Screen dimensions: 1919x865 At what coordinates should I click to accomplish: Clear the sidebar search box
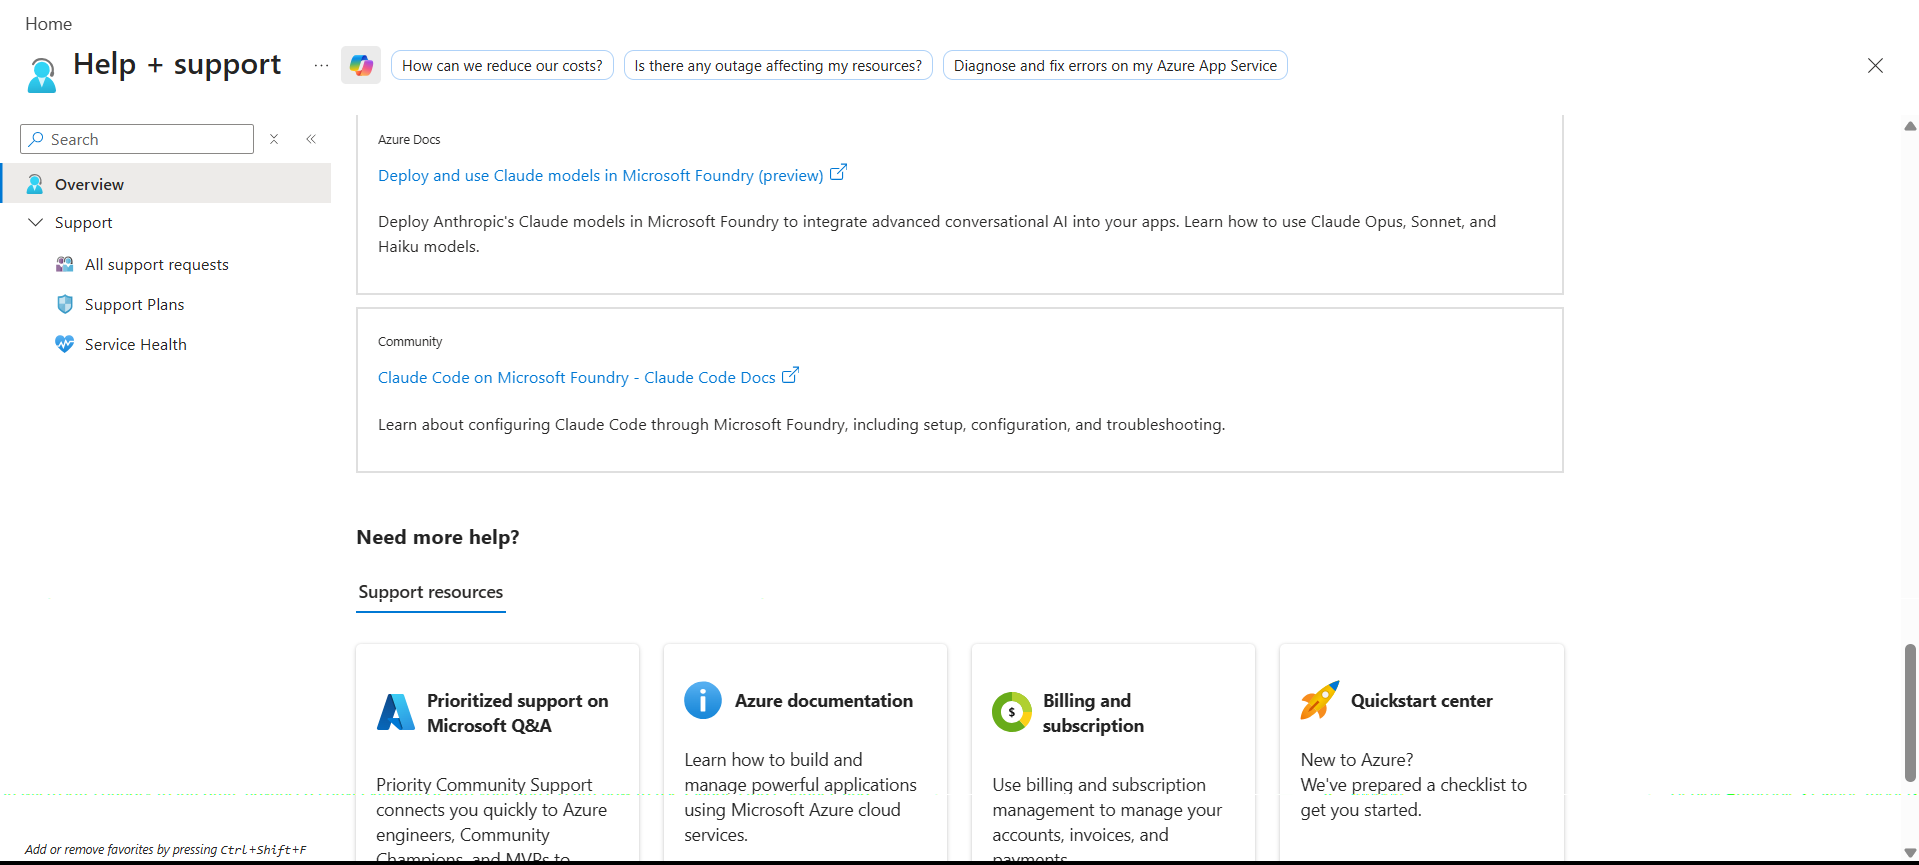point(274,139)
